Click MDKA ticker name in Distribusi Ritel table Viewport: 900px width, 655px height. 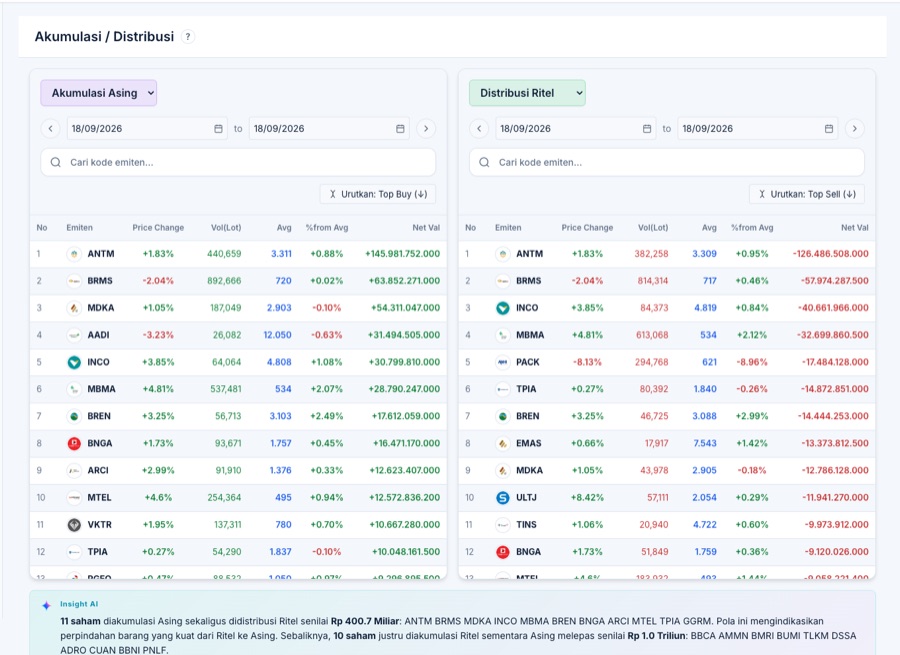click(x=529, y=470)
